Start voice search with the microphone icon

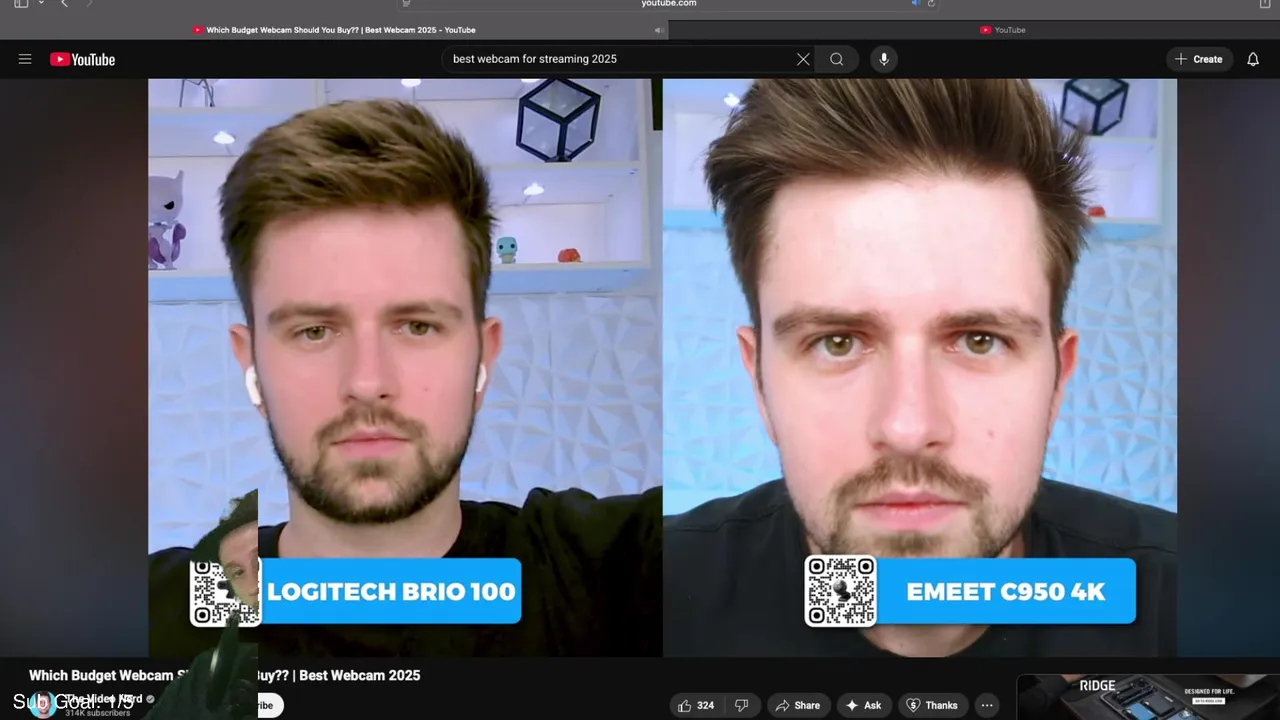pyautogui.click(x=883, y=59)
